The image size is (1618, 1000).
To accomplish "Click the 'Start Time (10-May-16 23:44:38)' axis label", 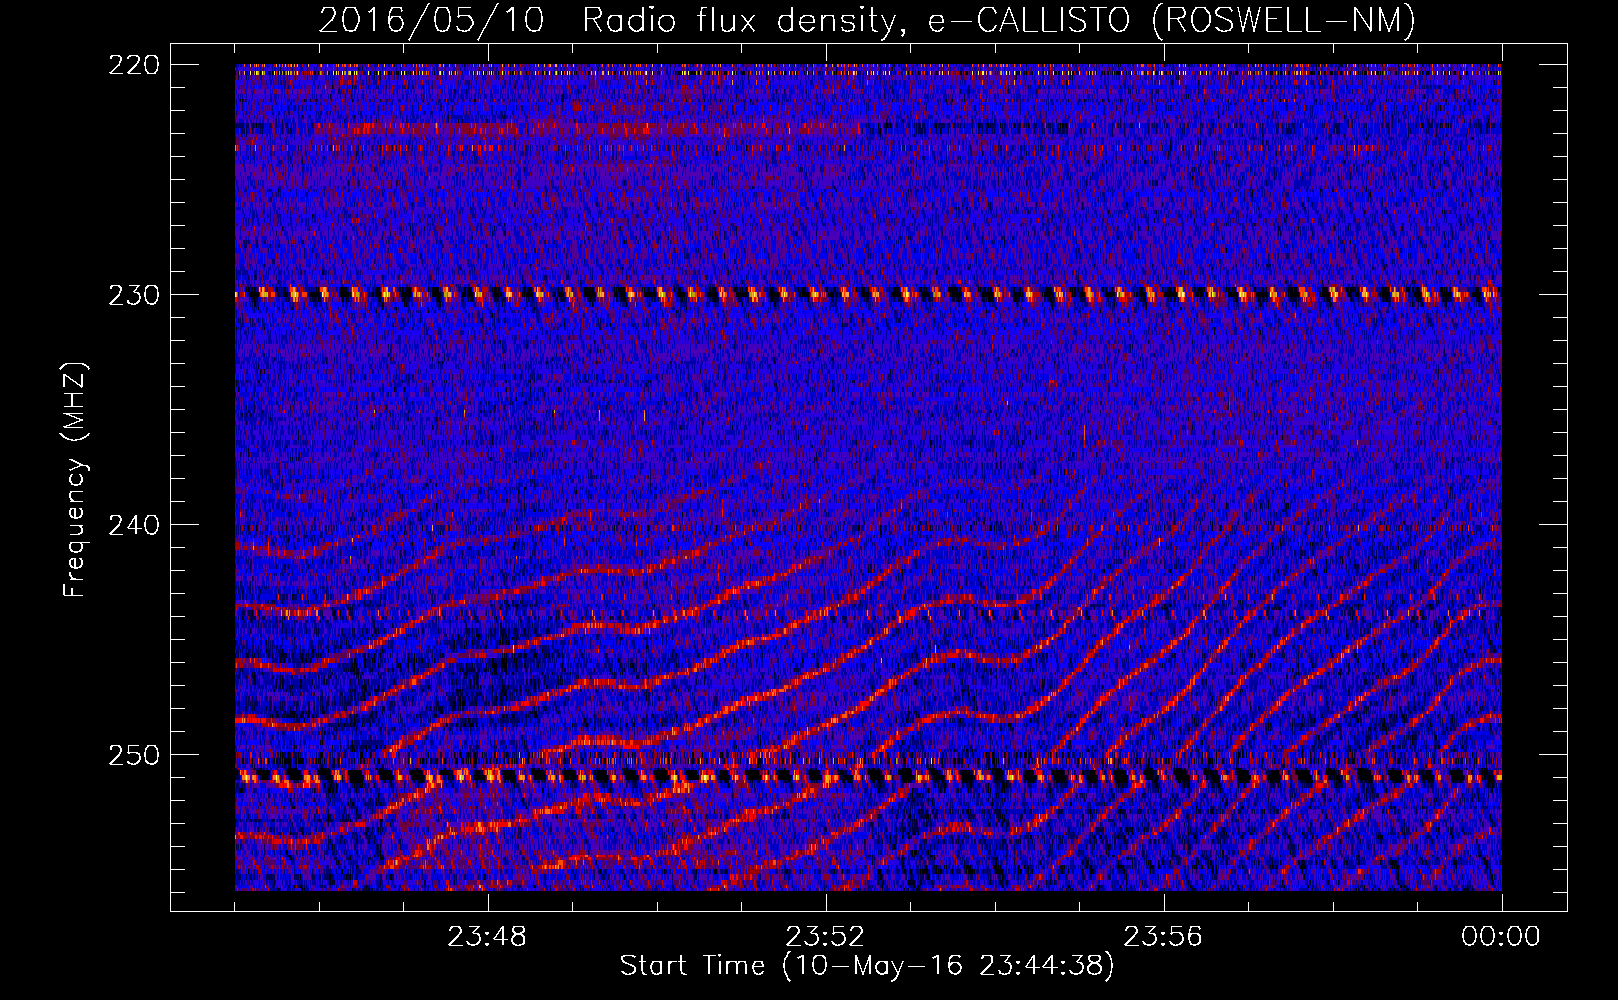I will tap(867, 966).
